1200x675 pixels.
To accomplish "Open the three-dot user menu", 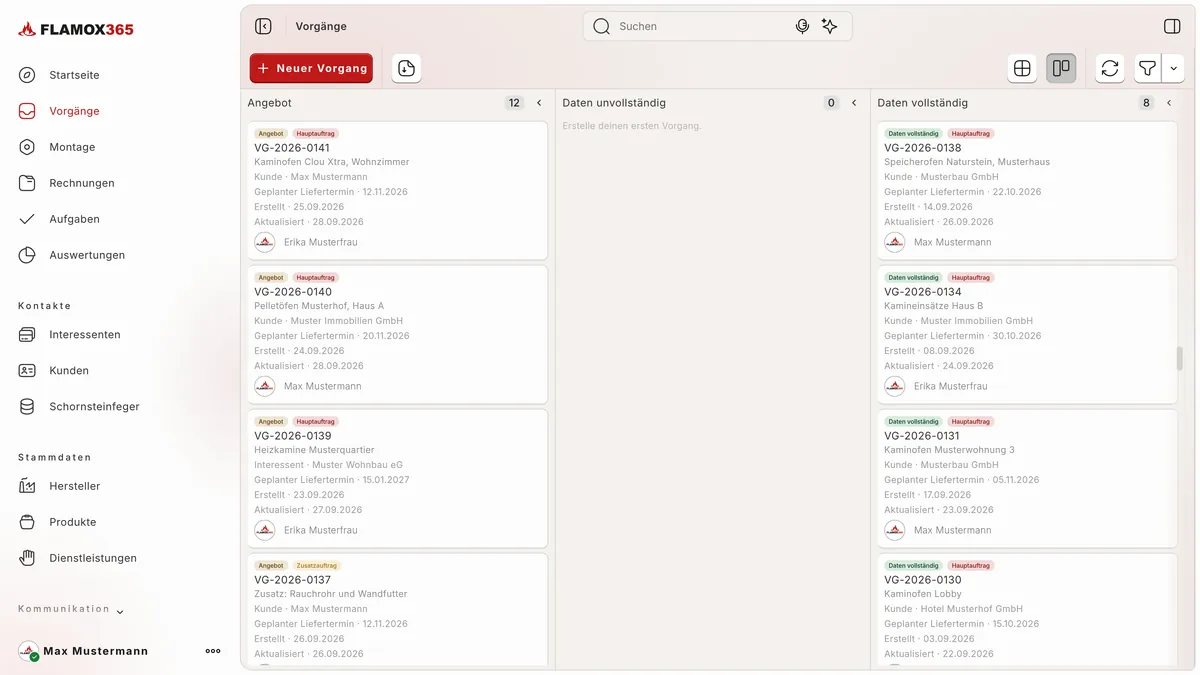I will tap(213, 651).
